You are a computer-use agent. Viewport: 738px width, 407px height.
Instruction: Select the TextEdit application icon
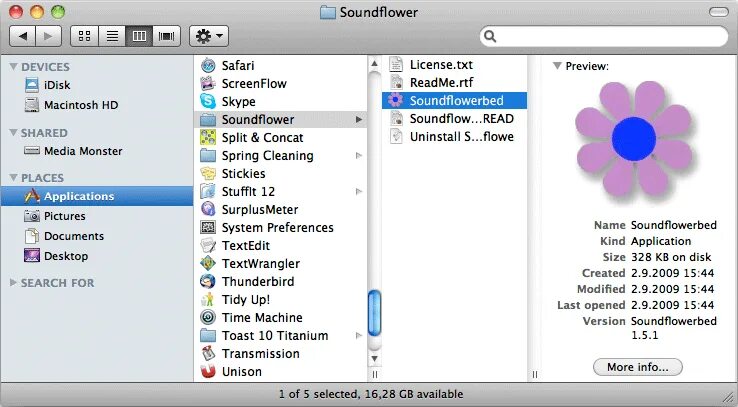[x=208, y=245]
